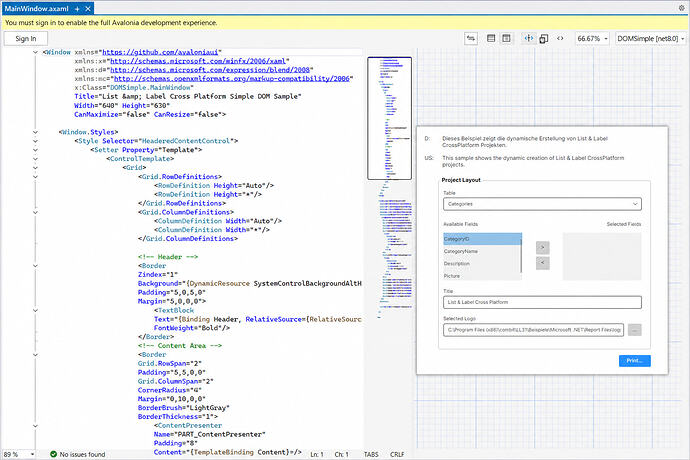Viewport: 690px width, 460px height.
Task: Open the winfx/2006/xaml schema link
Action: (198, 61)
